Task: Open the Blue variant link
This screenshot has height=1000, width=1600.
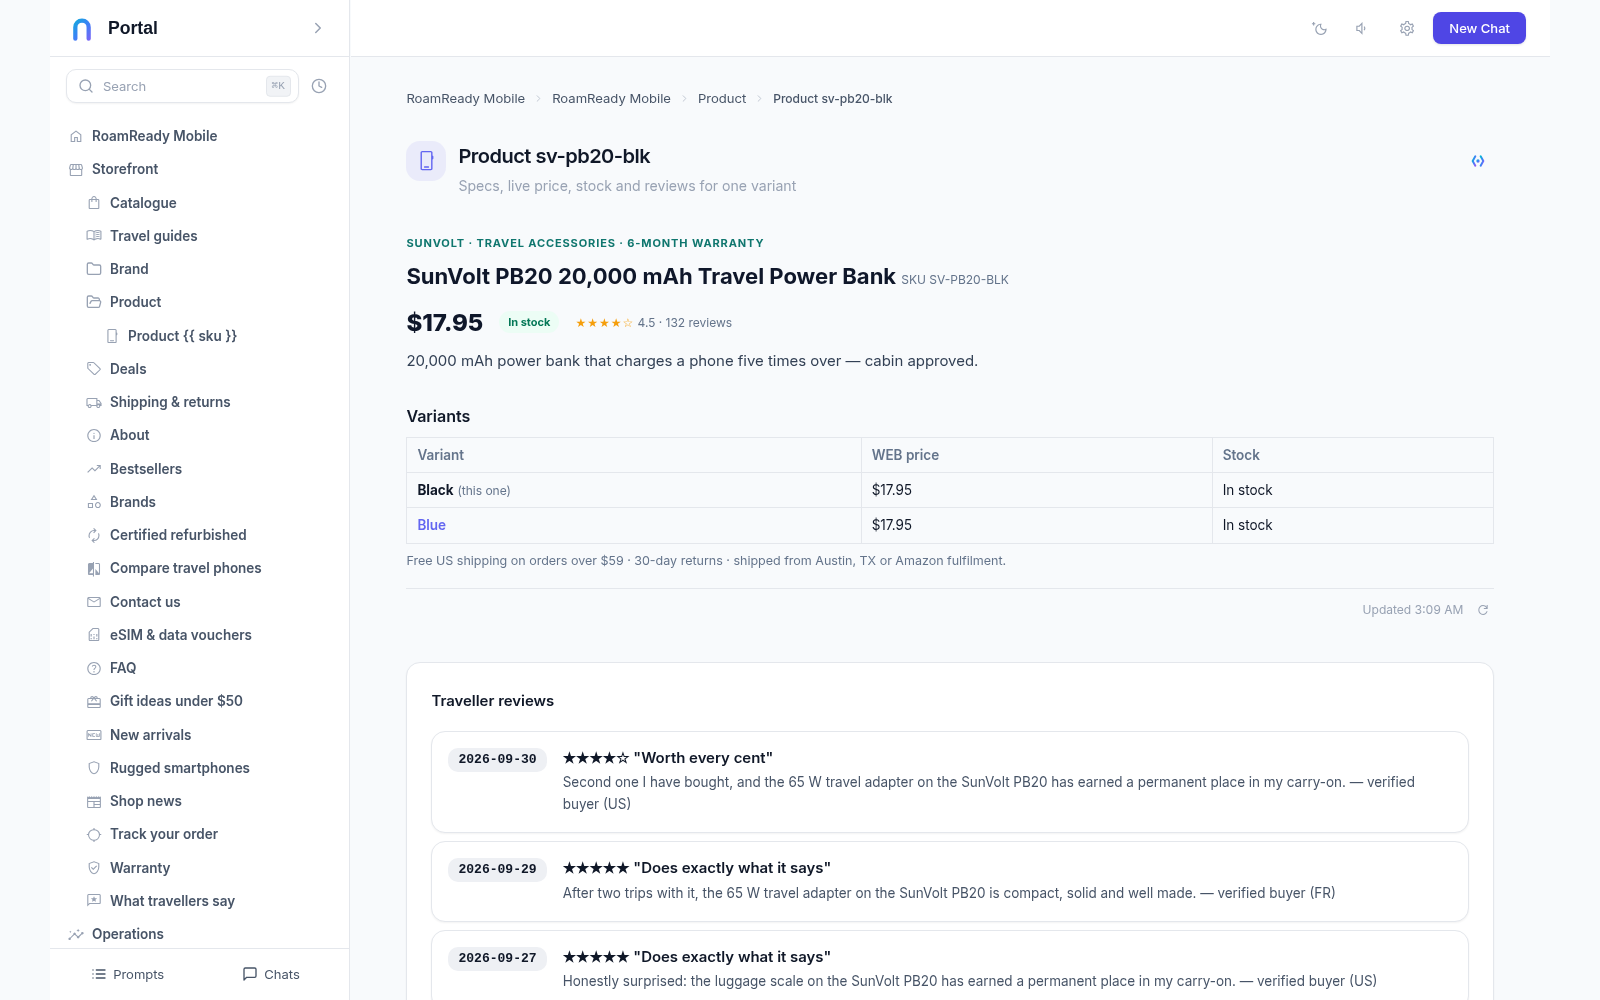Action: click(431, 525)
